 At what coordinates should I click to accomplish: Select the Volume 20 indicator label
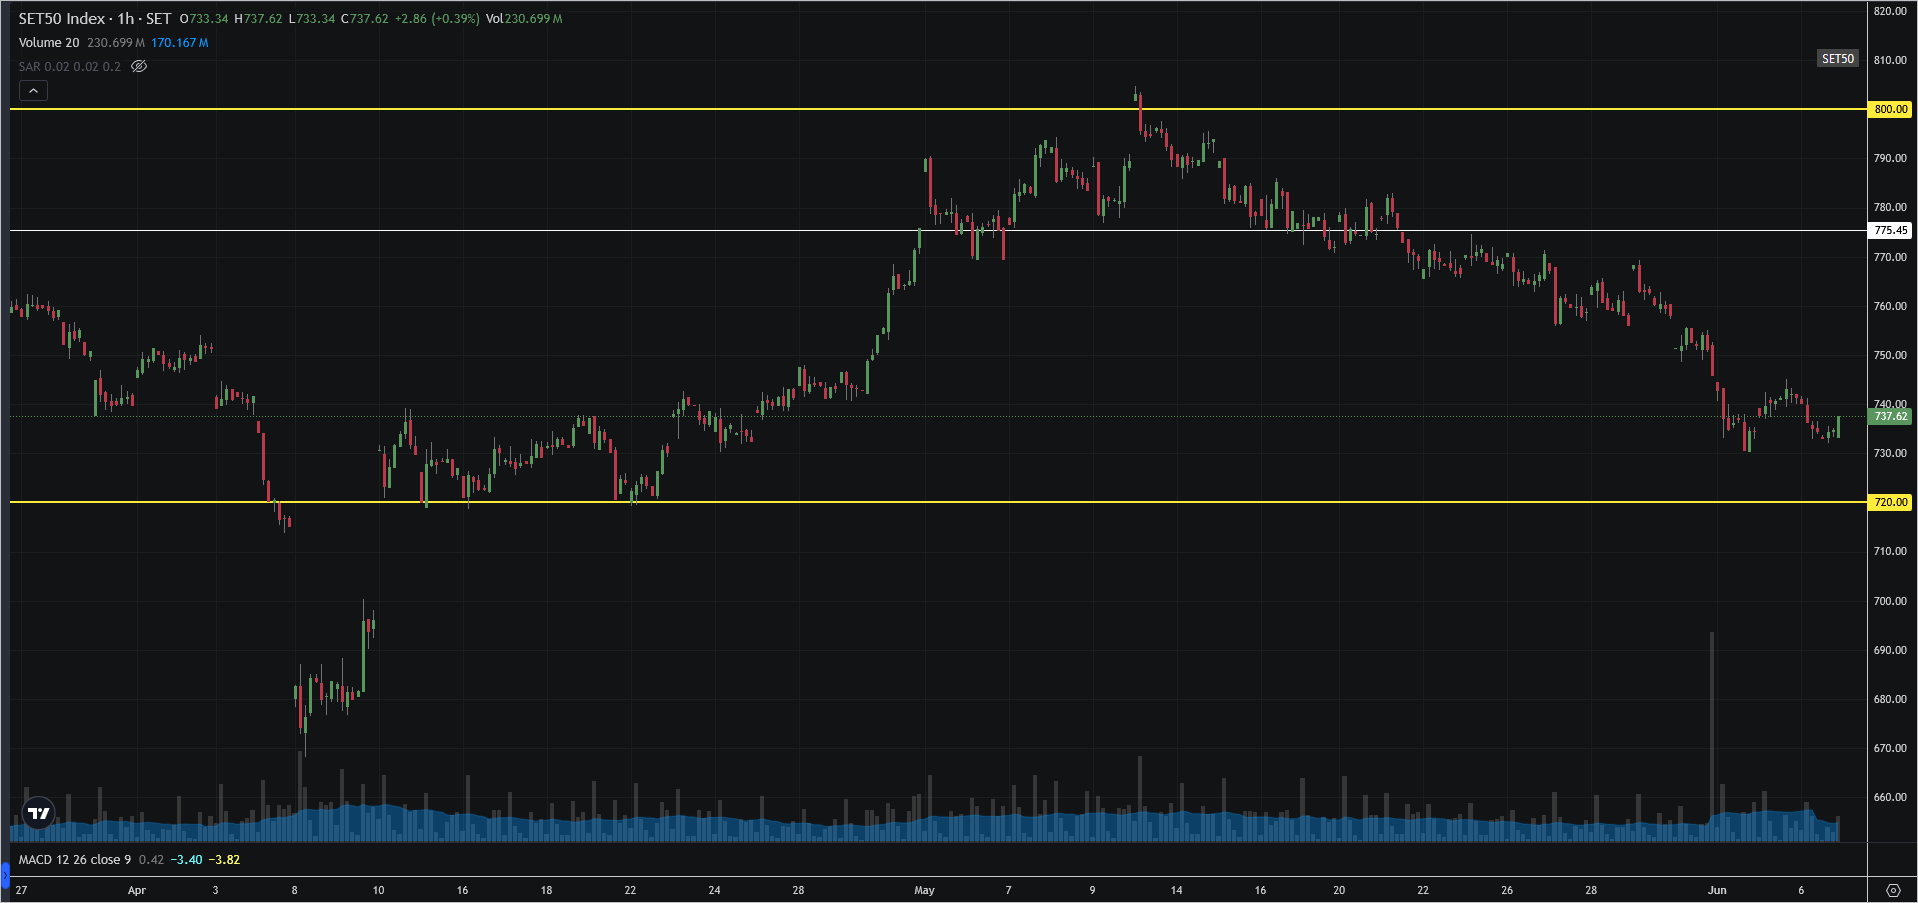pyautogui.click(x=49, y=43)
